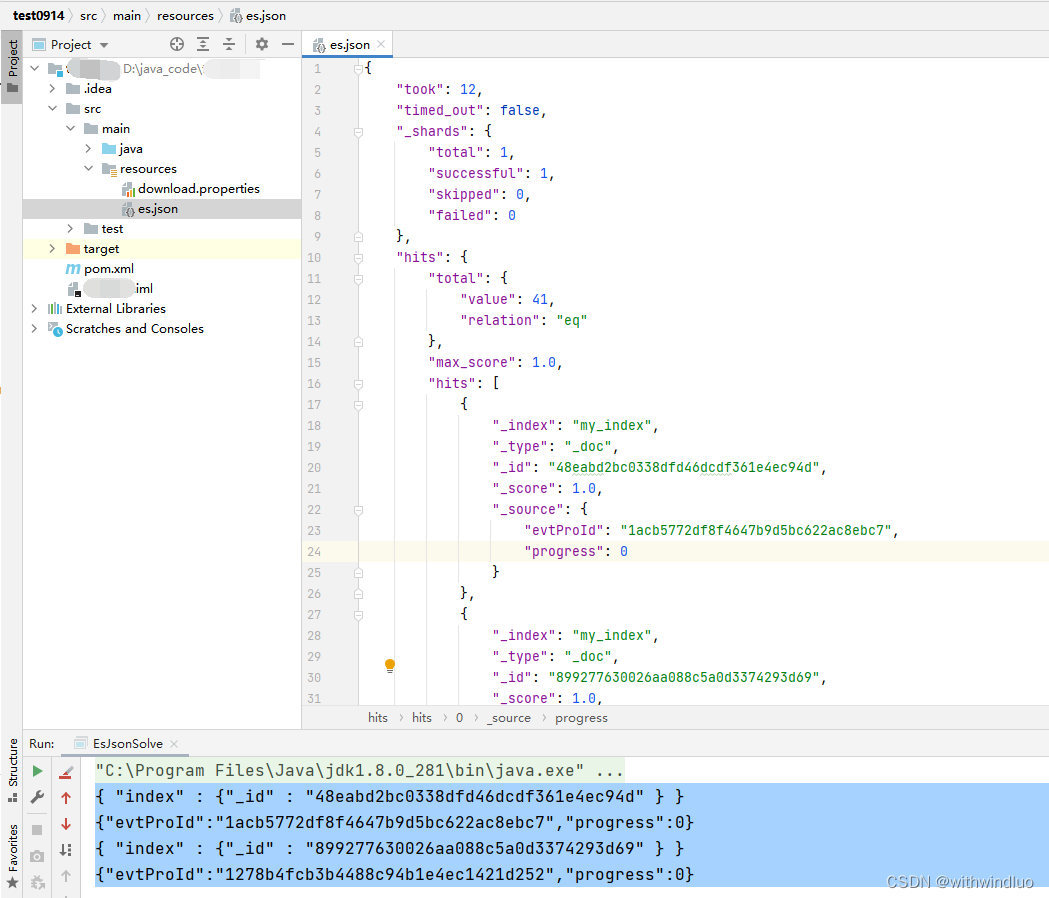Open the Favorites side tool tab
Viewport: 1049px width, 898px height.
point(12,855)
